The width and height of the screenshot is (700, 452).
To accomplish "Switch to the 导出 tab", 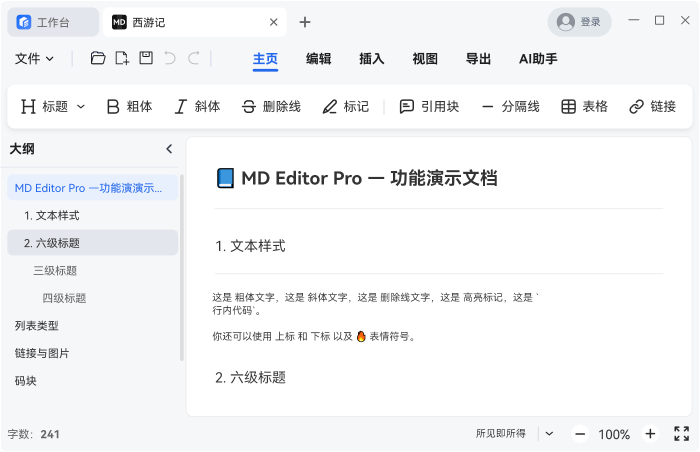I will [x=478, y=59].
